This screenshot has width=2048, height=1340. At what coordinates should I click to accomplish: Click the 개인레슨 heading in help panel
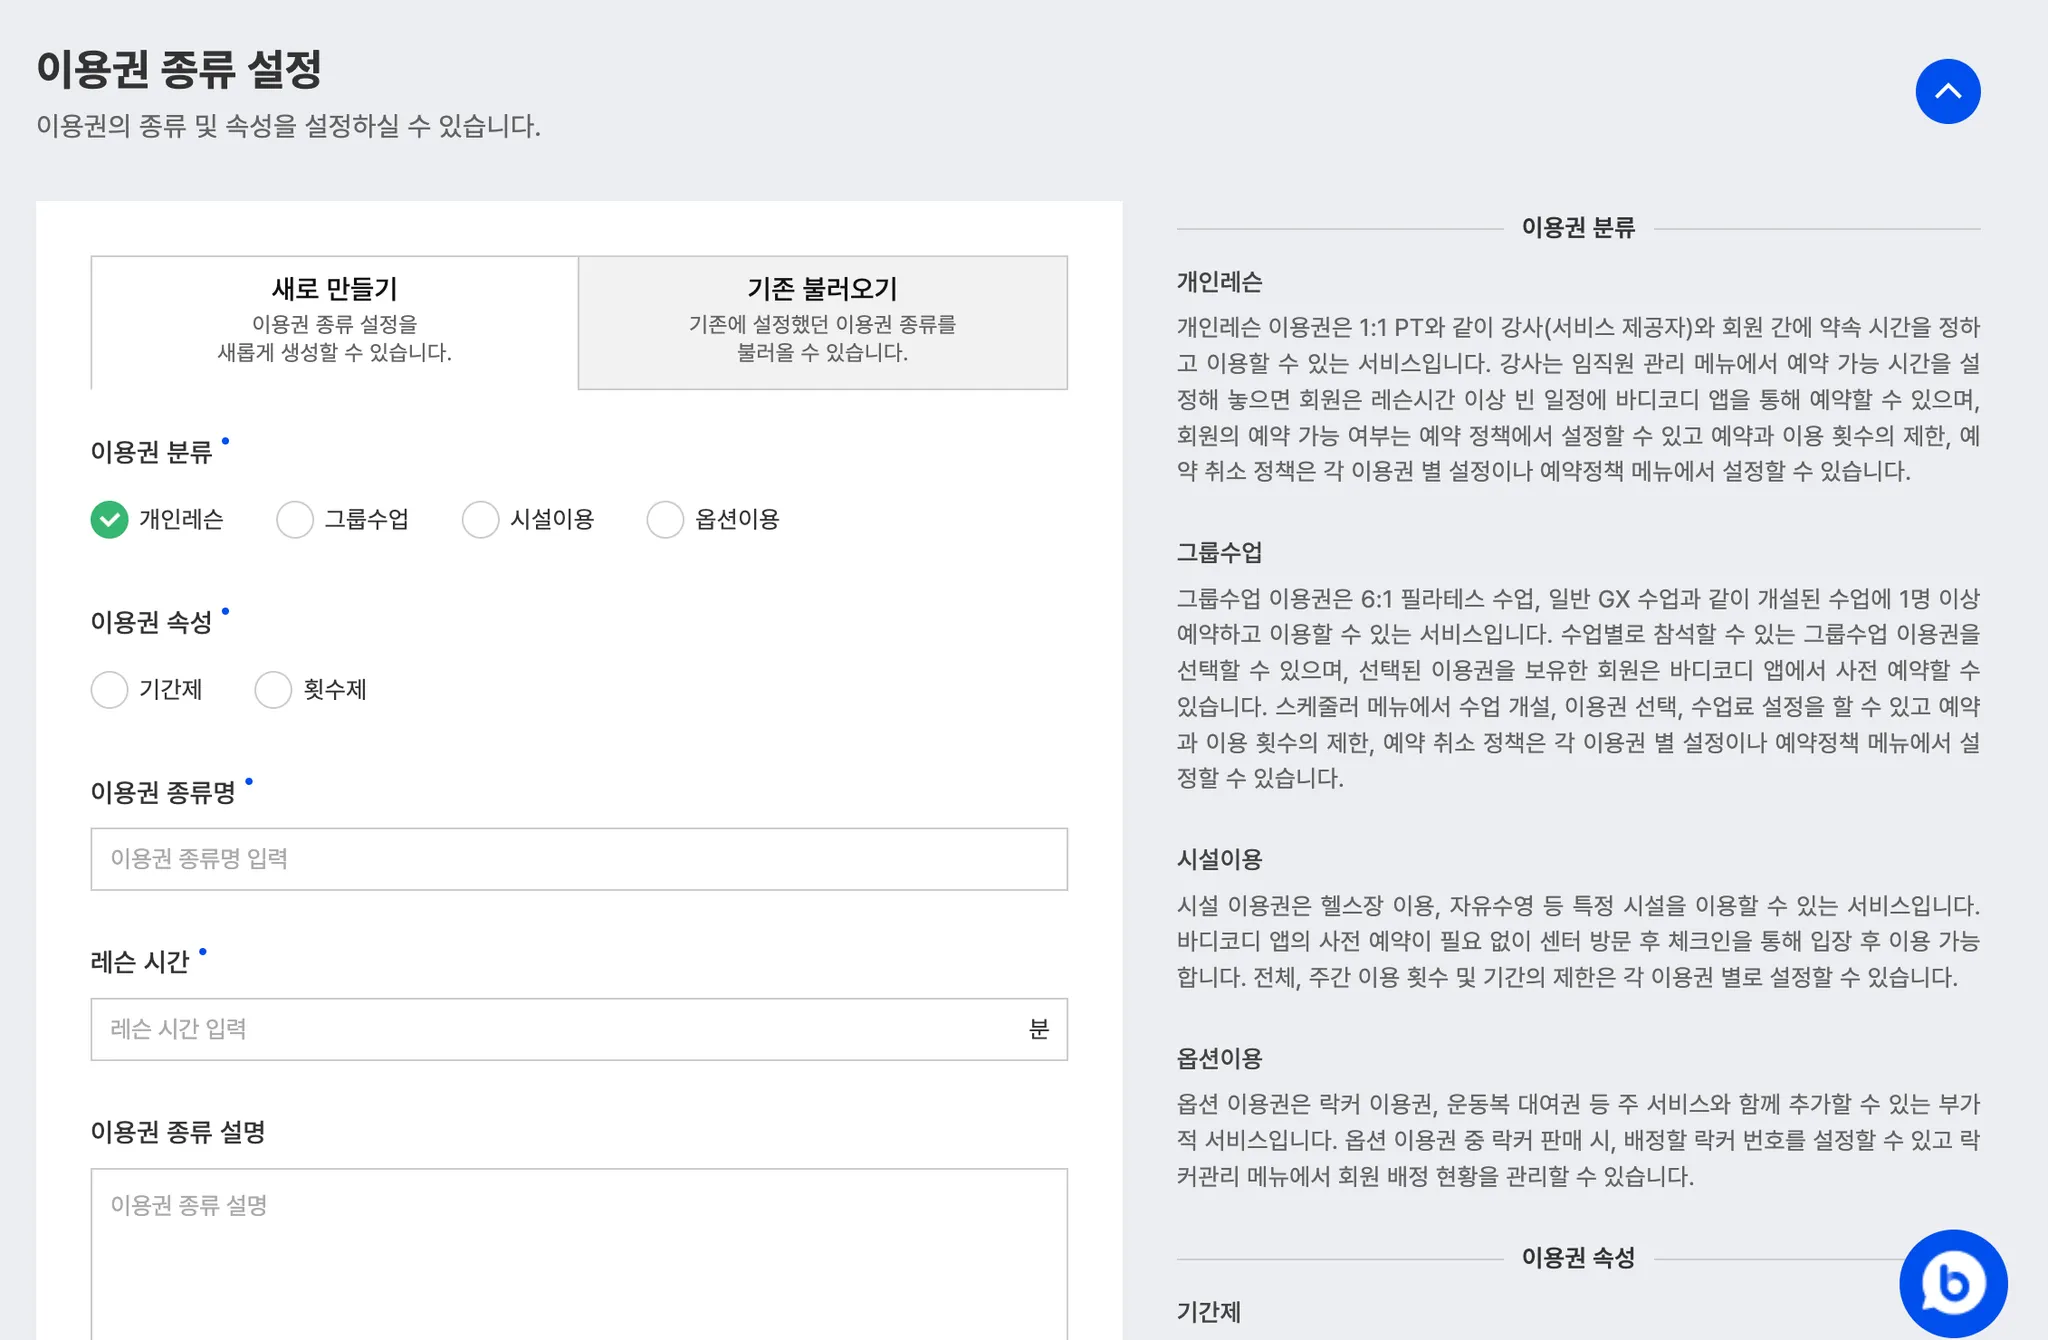(1219, 282)
